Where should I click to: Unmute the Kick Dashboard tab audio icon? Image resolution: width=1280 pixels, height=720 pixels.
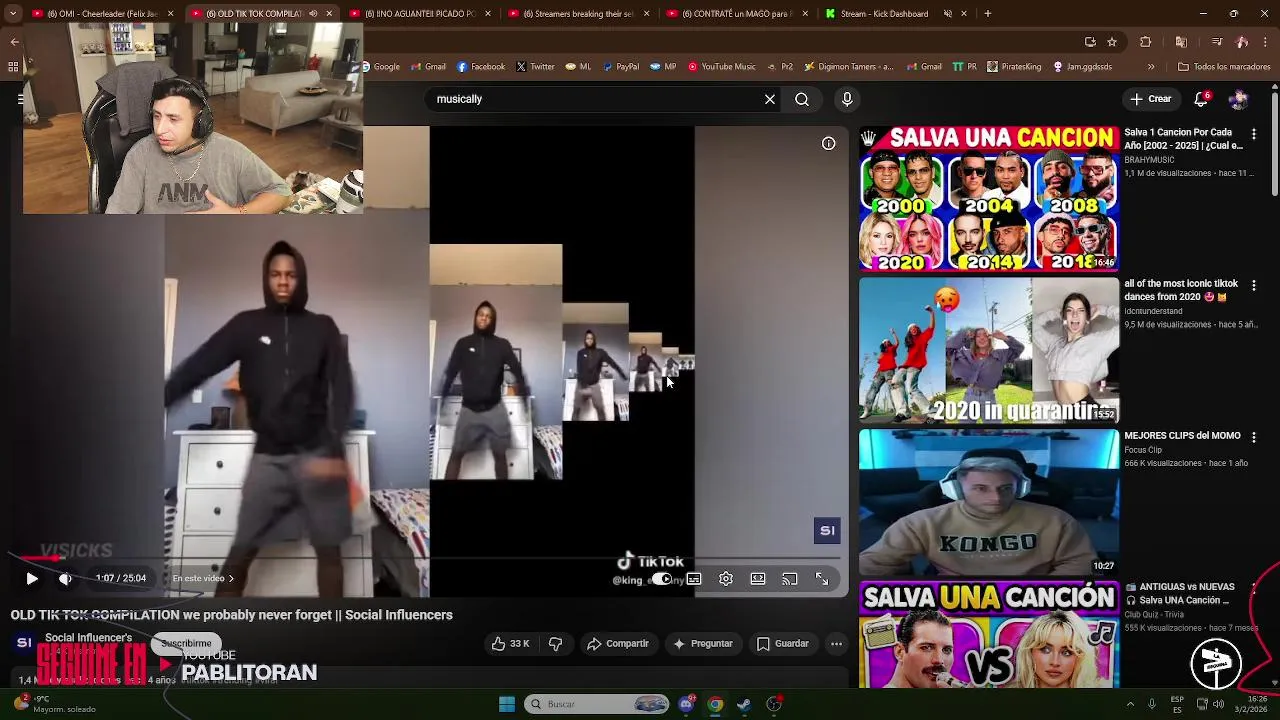(x=948, y=14)
